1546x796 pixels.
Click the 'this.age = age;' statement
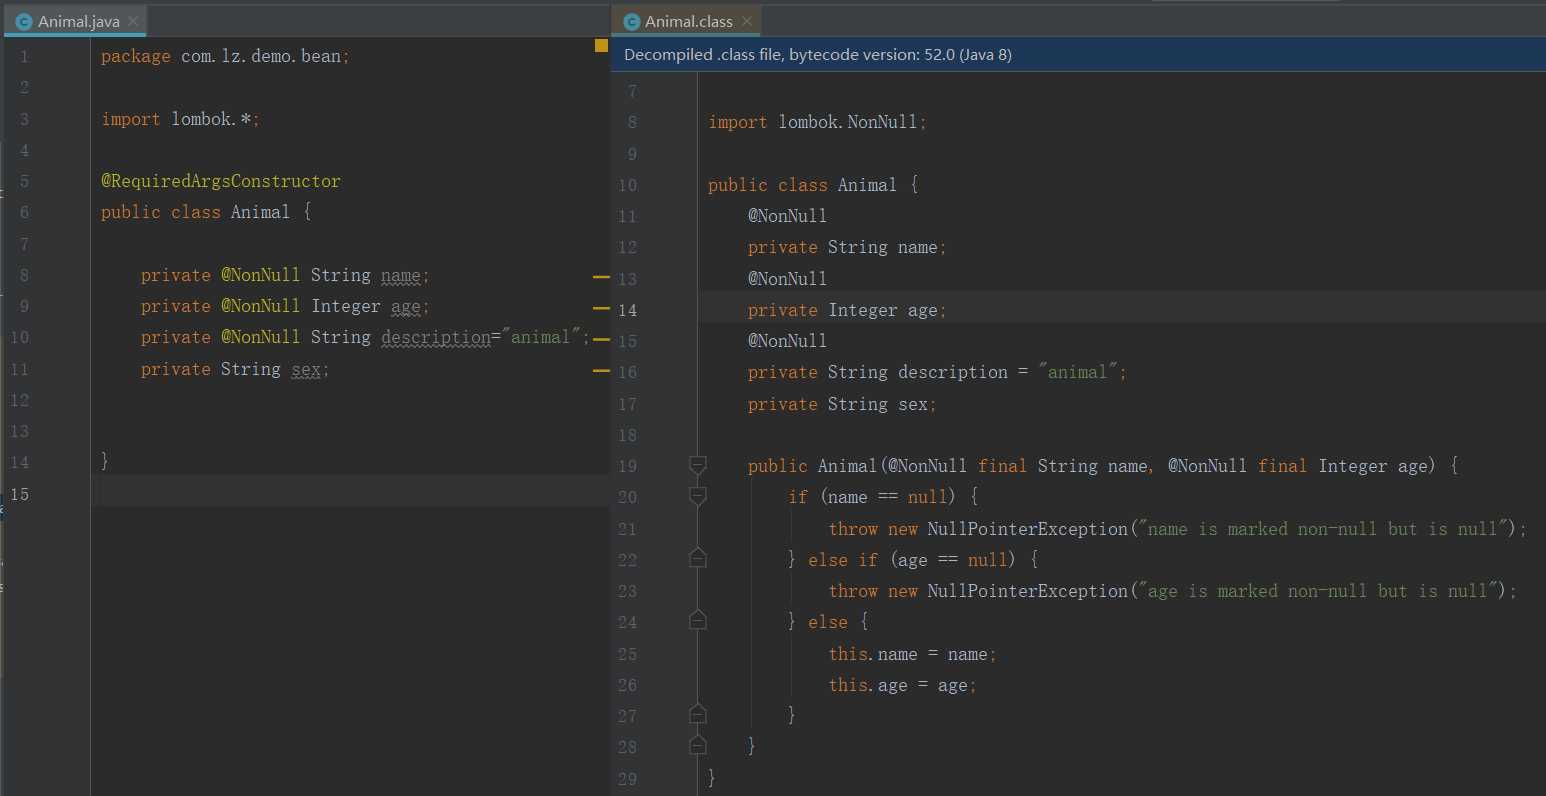(x=902, y=685)
